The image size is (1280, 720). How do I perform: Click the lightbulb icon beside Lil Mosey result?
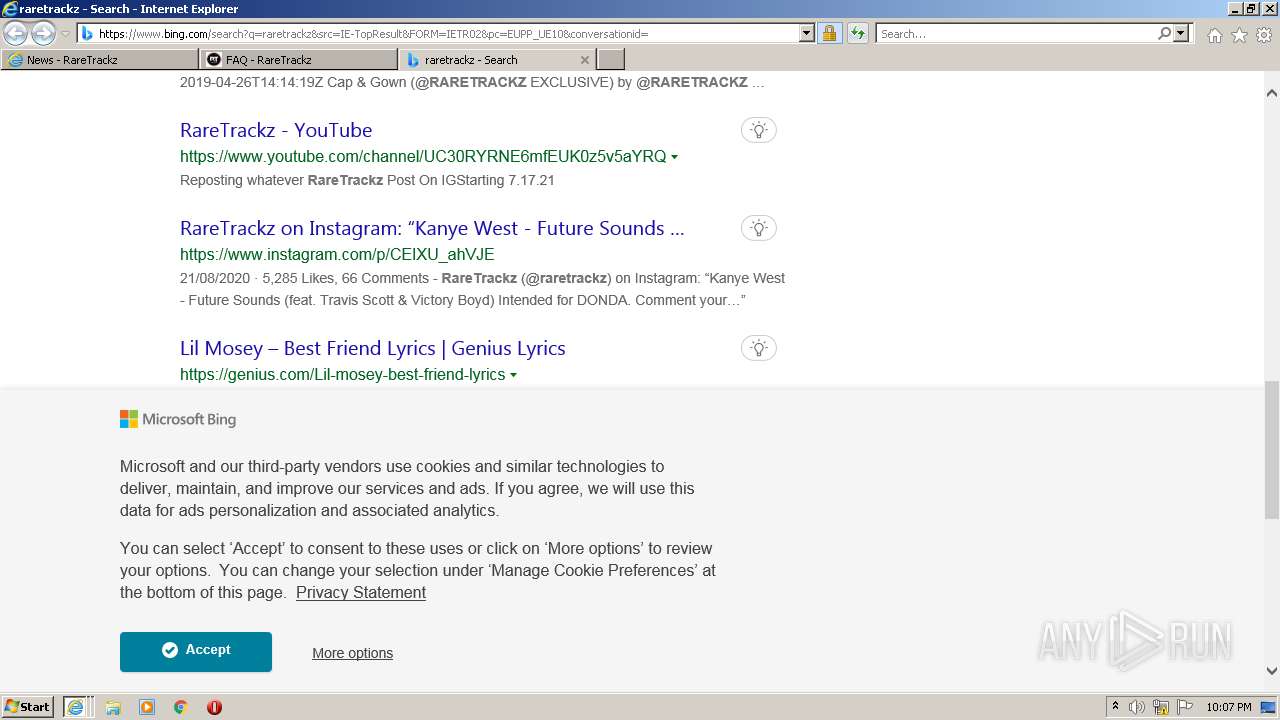pos(759,348)
